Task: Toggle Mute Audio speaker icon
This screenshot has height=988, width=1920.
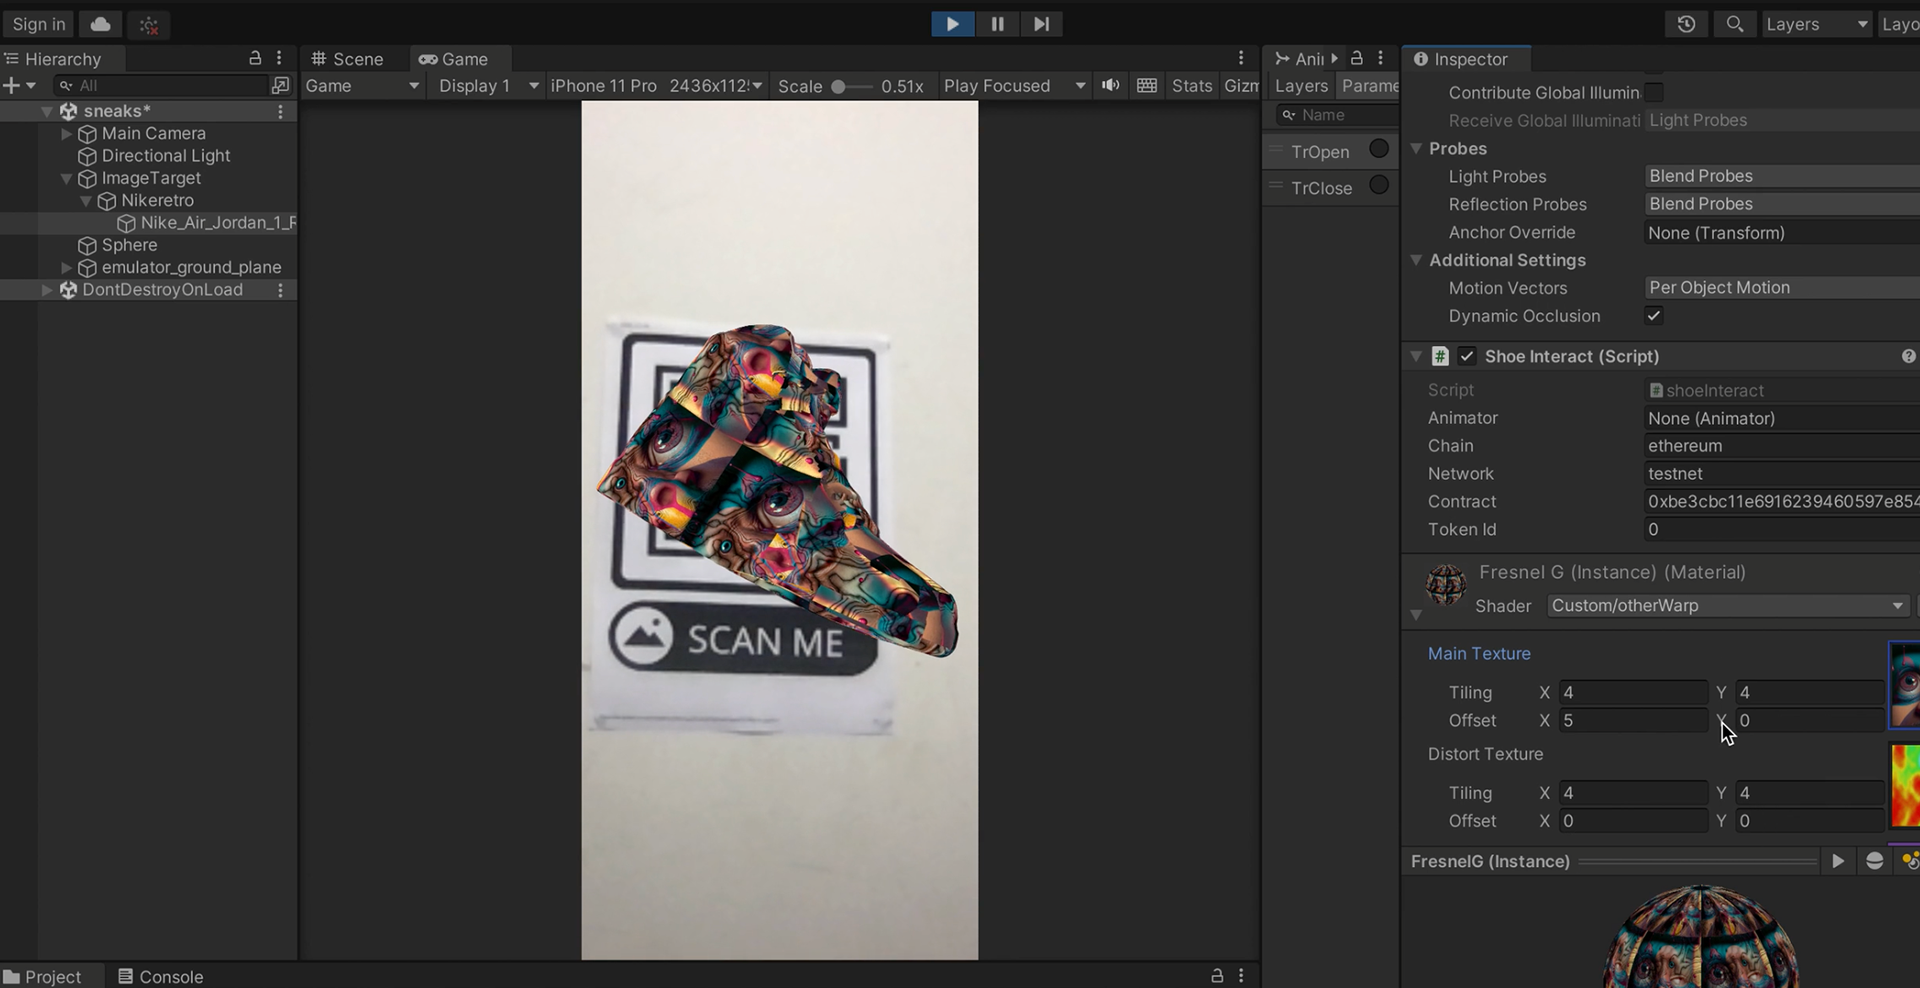Action: pyautogui.click(x=1110, y=85)
